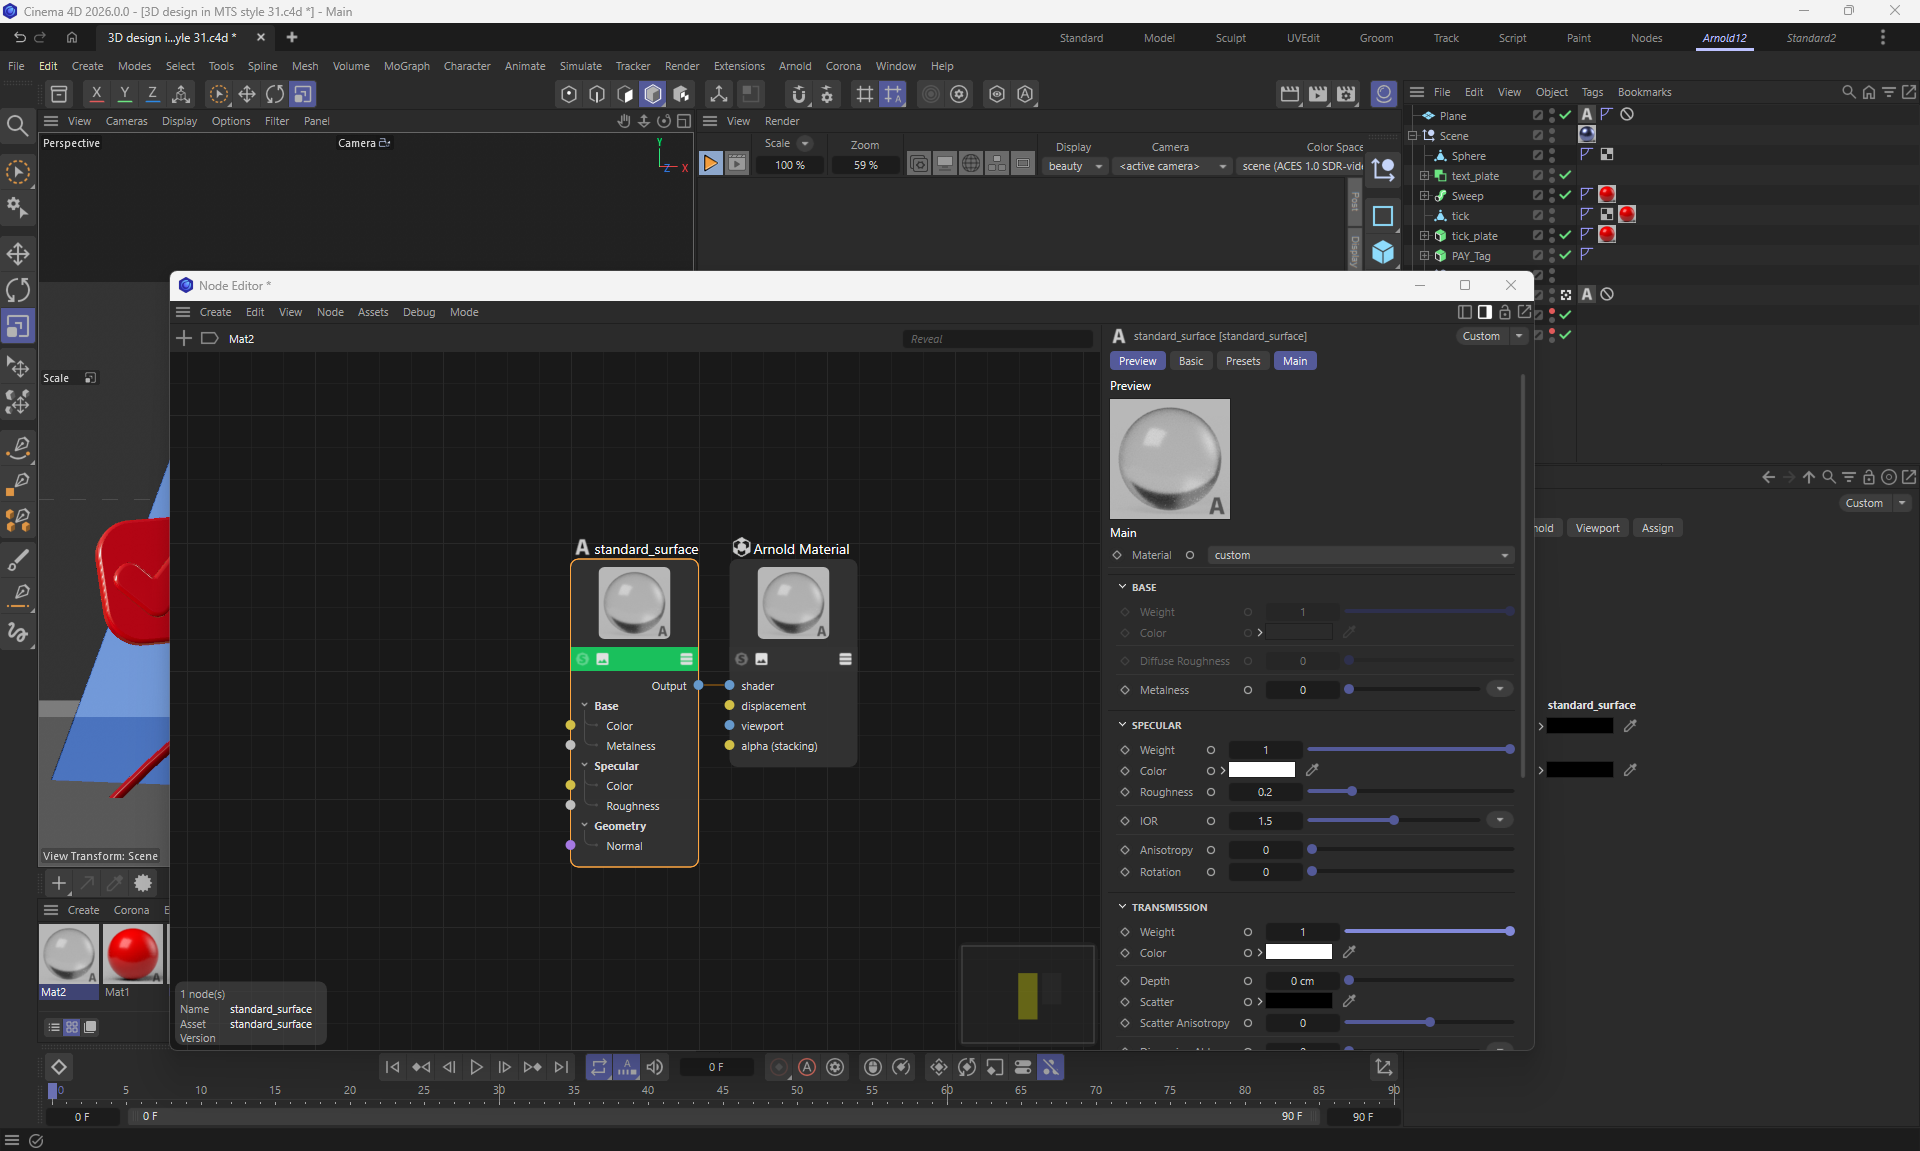Toggle the enable checkmark for Plane object
The image size is (1920, 1151).
[x=1566, y=115]
